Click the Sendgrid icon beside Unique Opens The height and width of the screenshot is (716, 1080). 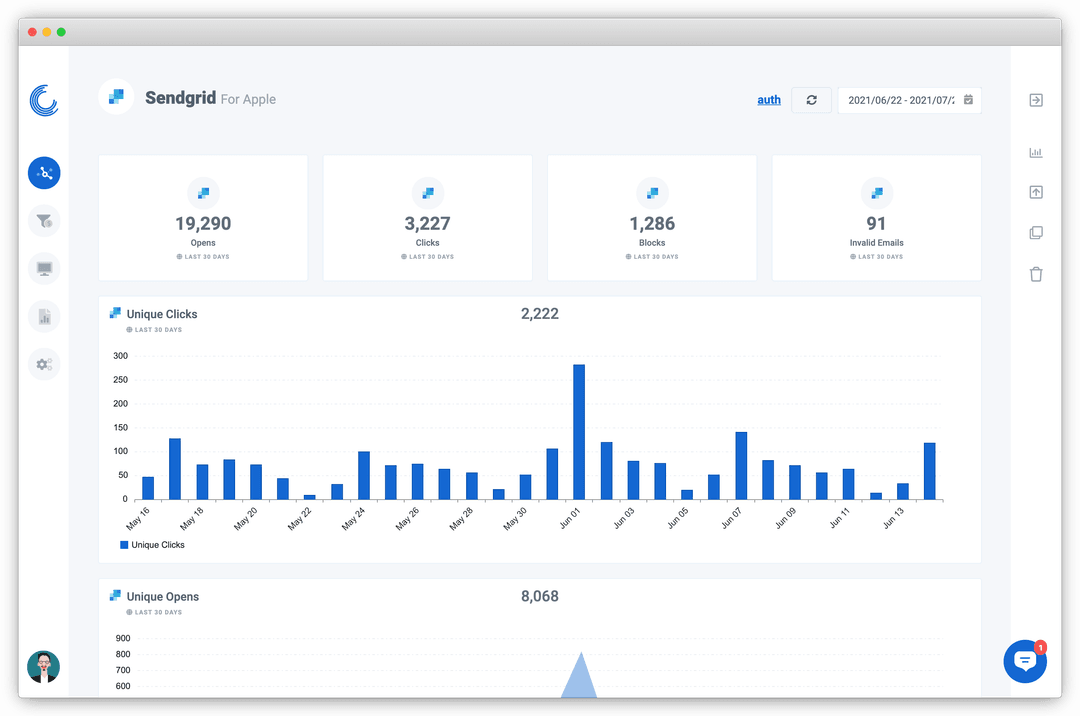[x=115, y=596]
